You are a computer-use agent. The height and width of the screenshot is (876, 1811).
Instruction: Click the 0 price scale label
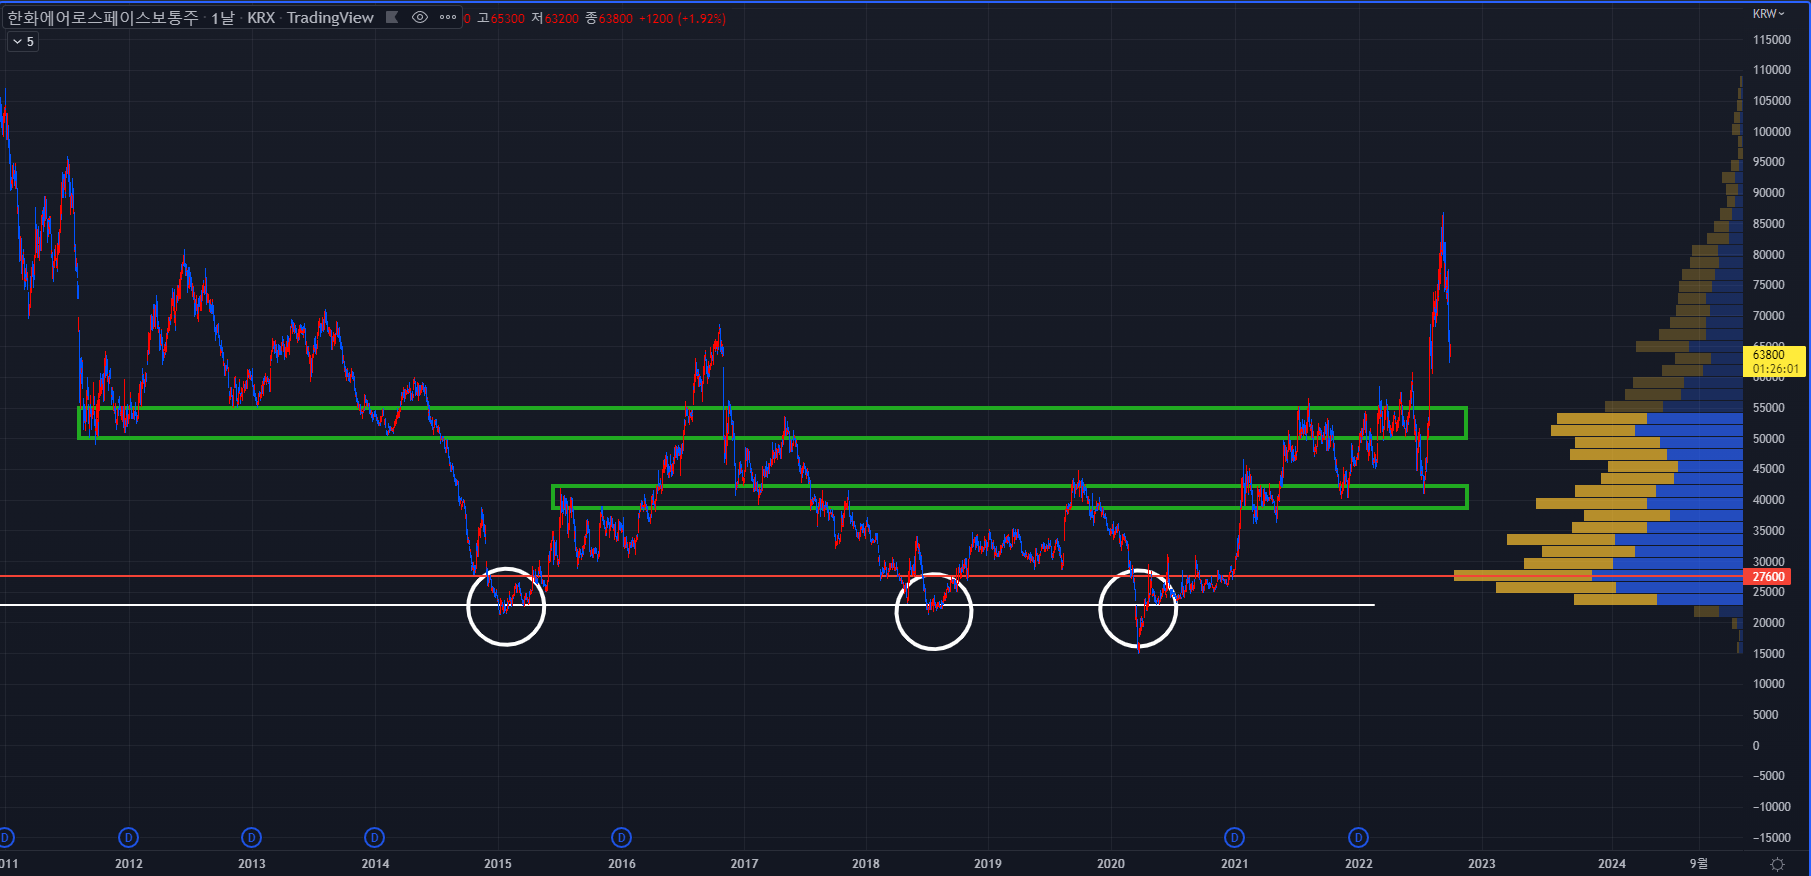(1756, 746)
